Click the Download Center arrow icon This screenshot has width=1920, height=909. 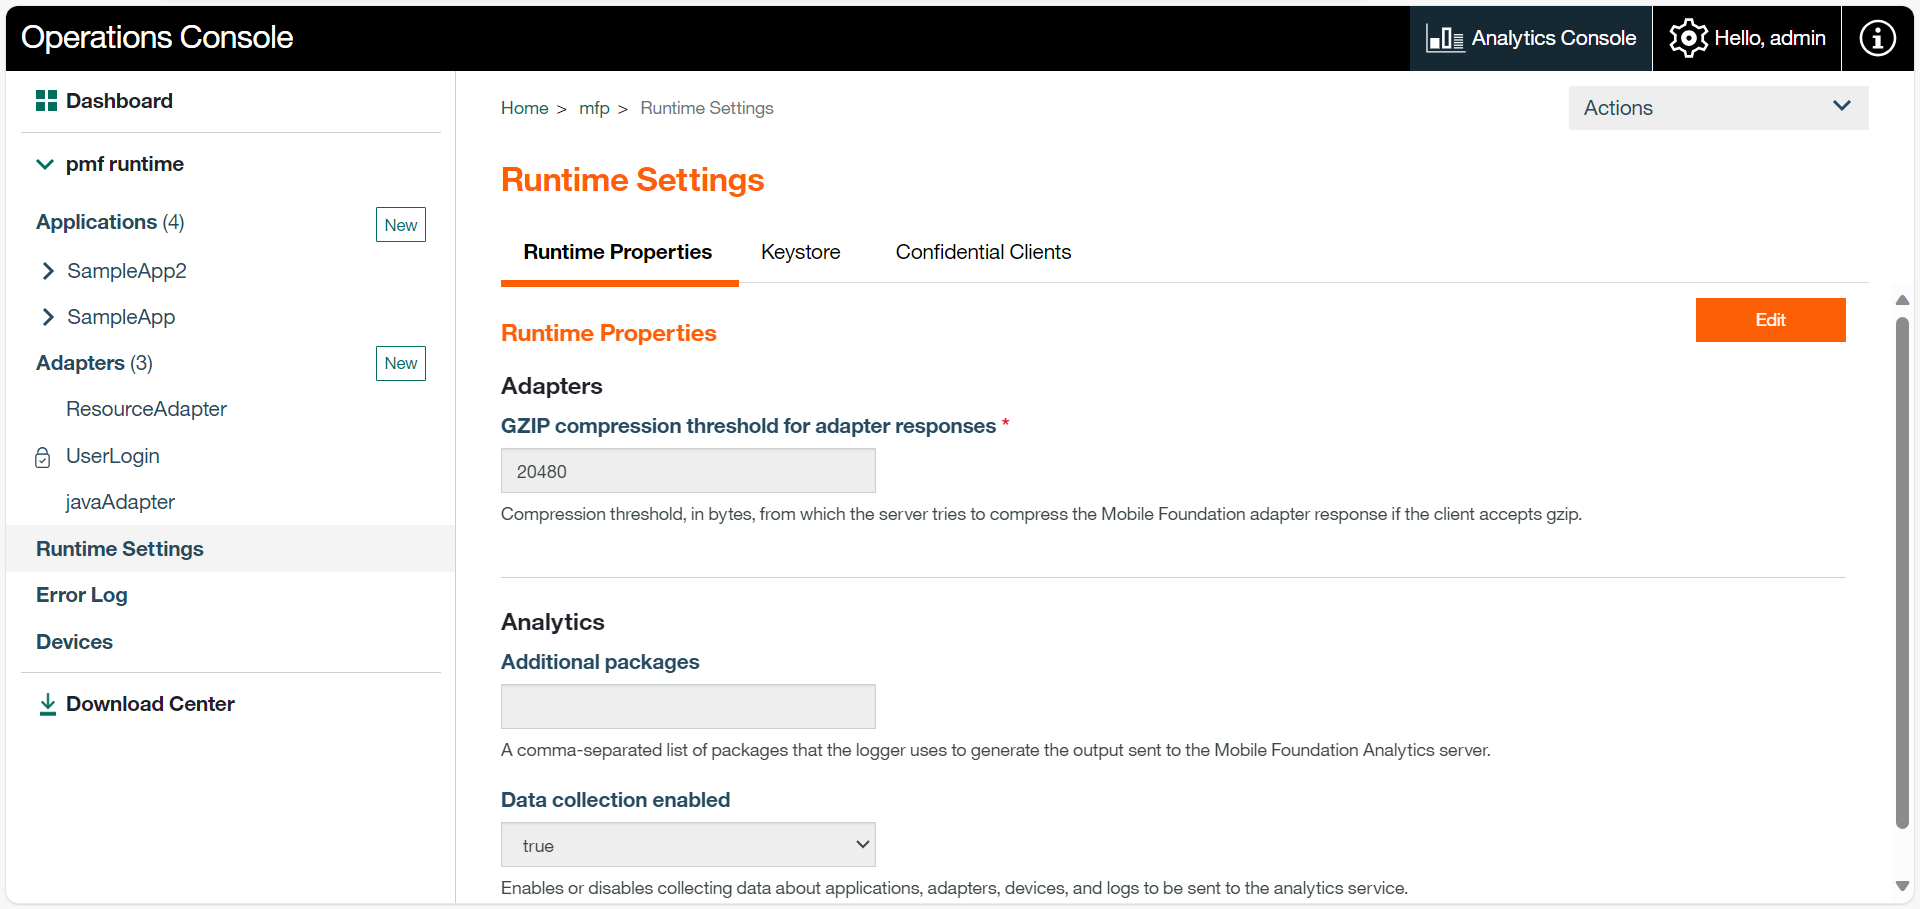tap(47, 705)
